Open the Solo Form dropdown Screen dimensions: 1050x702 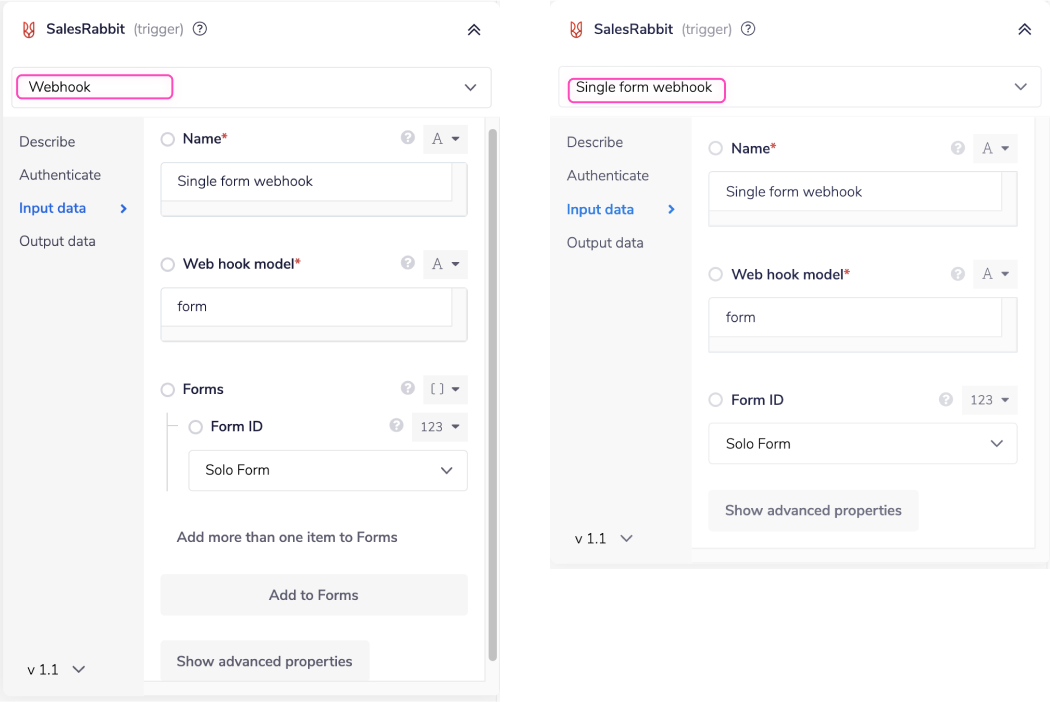(x=327, y=470)
